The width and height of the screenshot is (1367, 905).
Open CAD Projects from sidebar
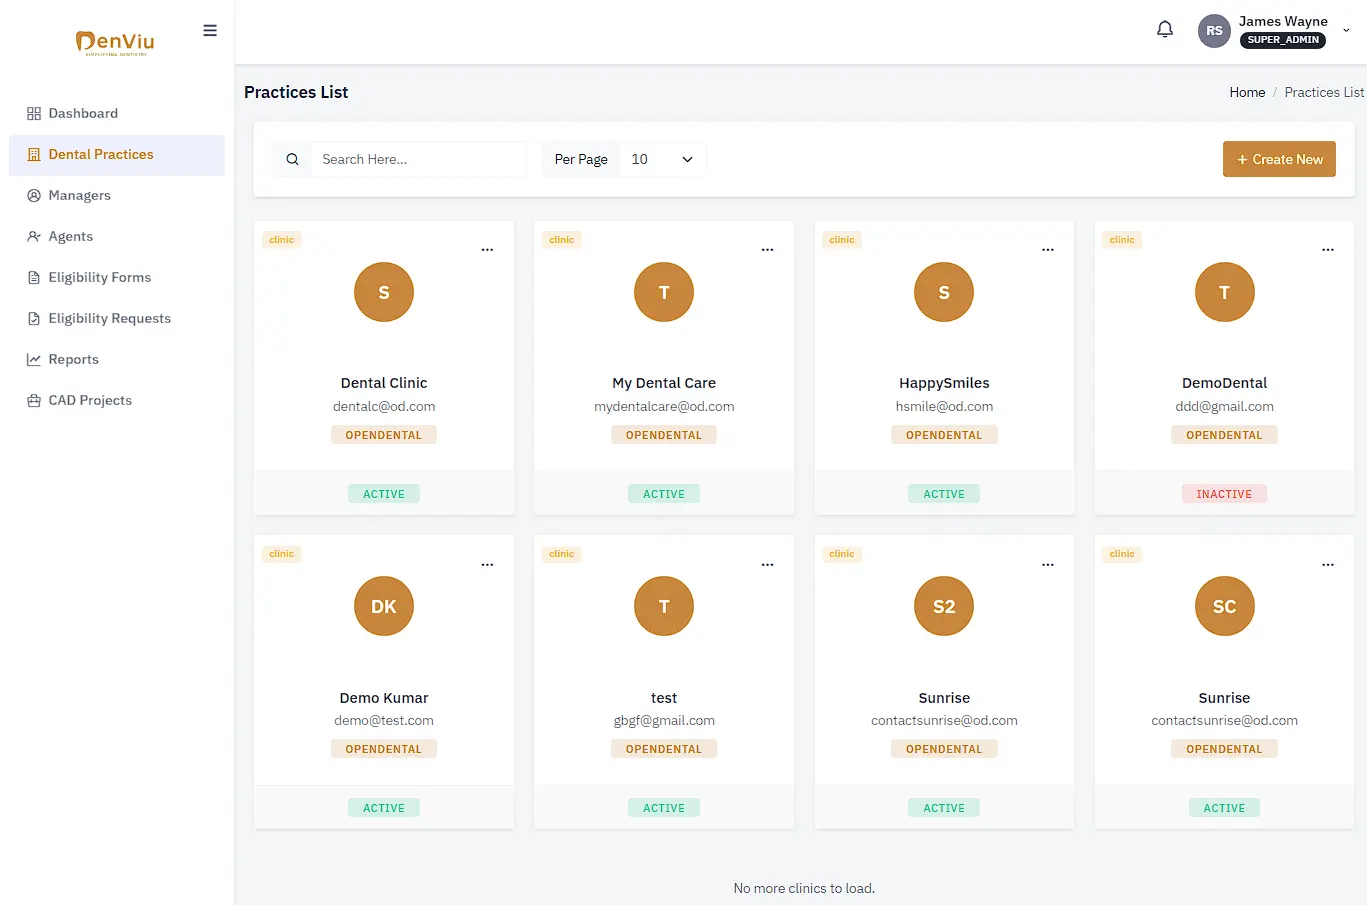click(x=90, y=400)
